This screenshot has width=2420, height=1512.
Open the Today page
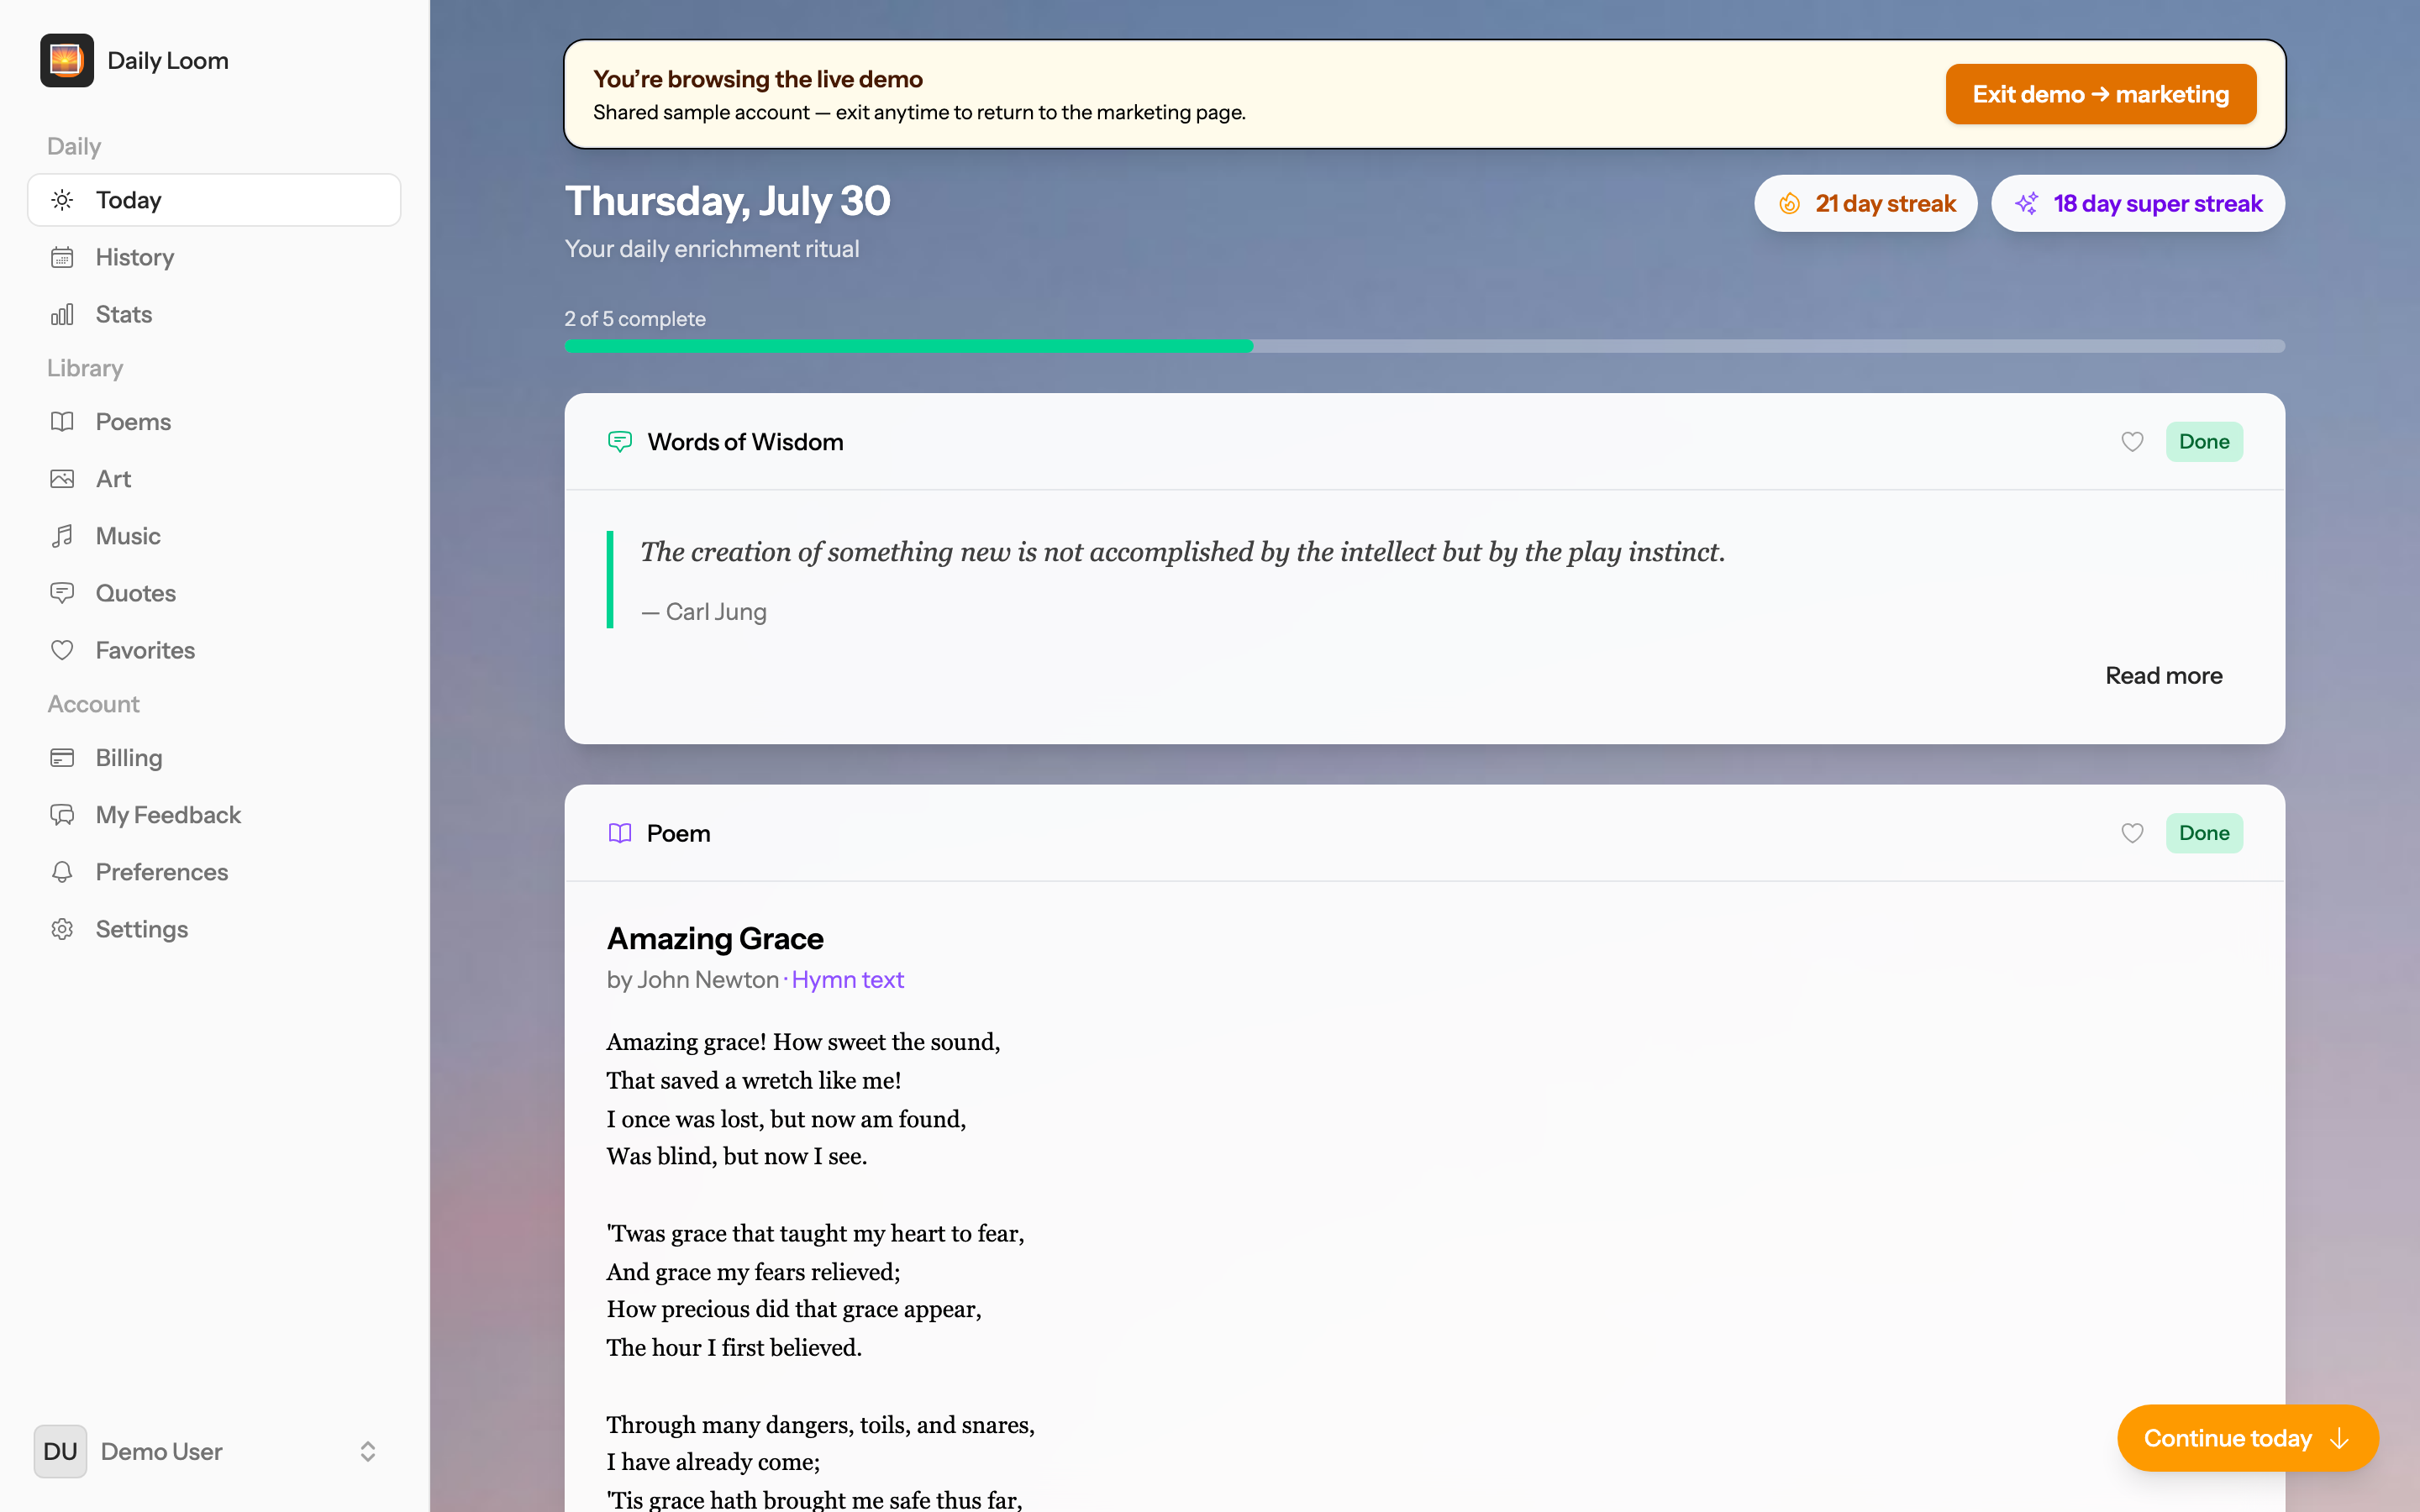pos(214,200)
